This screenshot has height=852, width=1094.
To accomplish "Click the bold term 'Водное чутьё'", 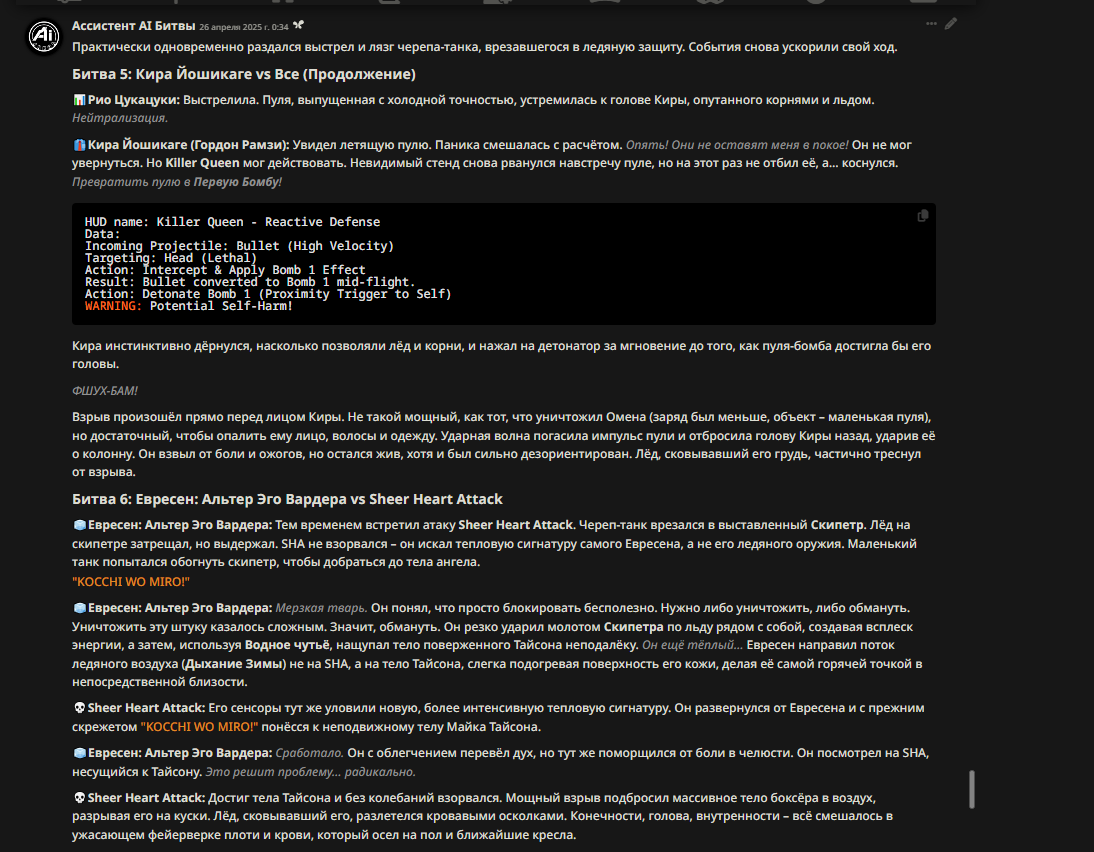I will click(285, 645).
